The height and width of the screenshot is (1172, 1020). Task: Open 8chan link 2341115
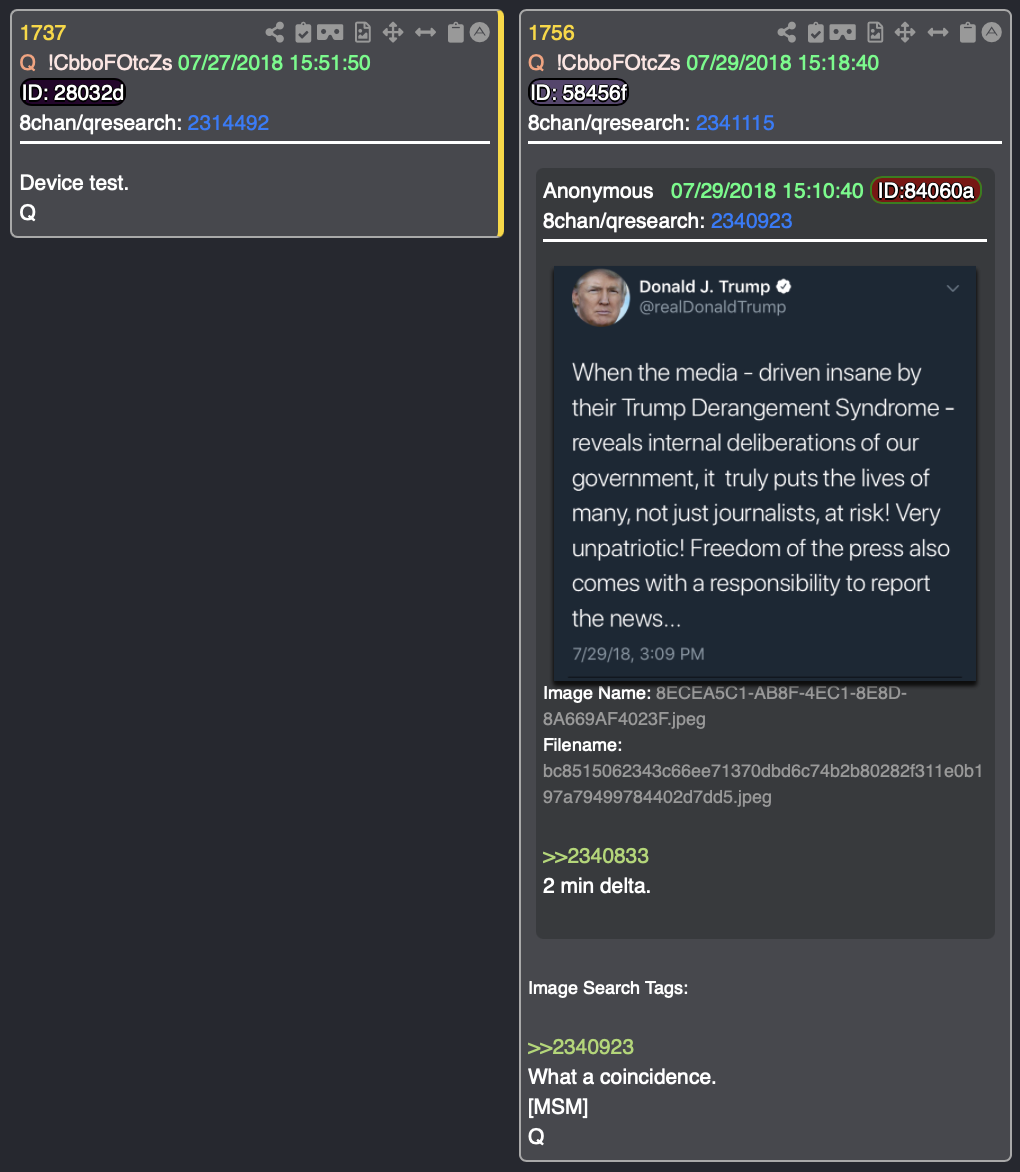click(x=735, y=123)
